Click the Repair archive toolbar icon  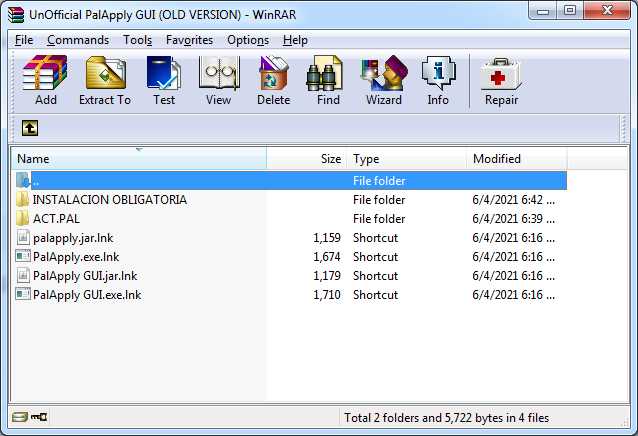pyautogui.click(x=501, y=74)
